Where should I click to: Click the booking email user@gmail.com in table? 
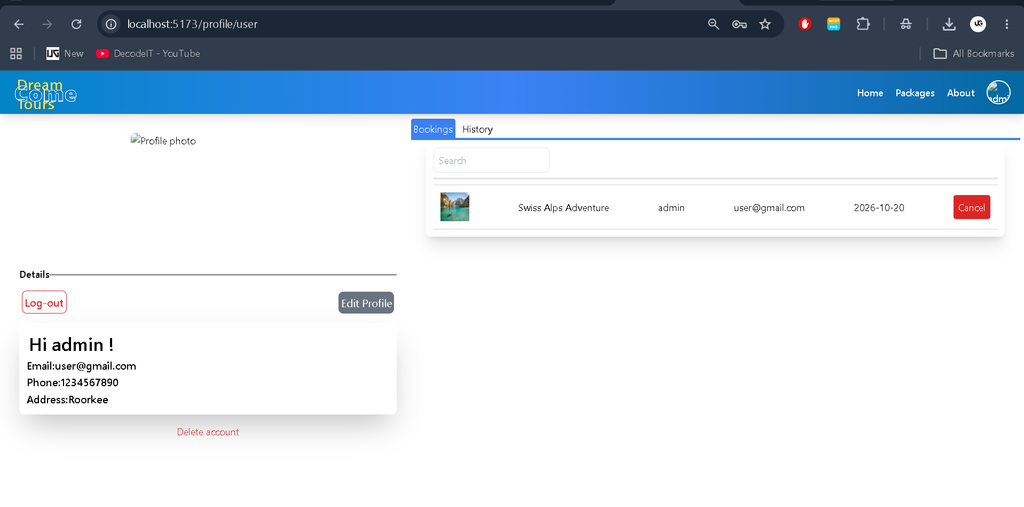tap(769, 208)
